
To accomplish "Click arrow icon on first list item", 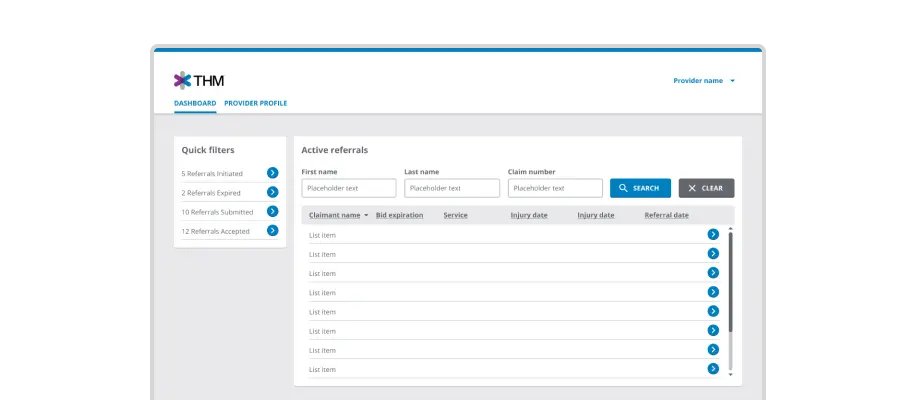I will tap(713, 234).
